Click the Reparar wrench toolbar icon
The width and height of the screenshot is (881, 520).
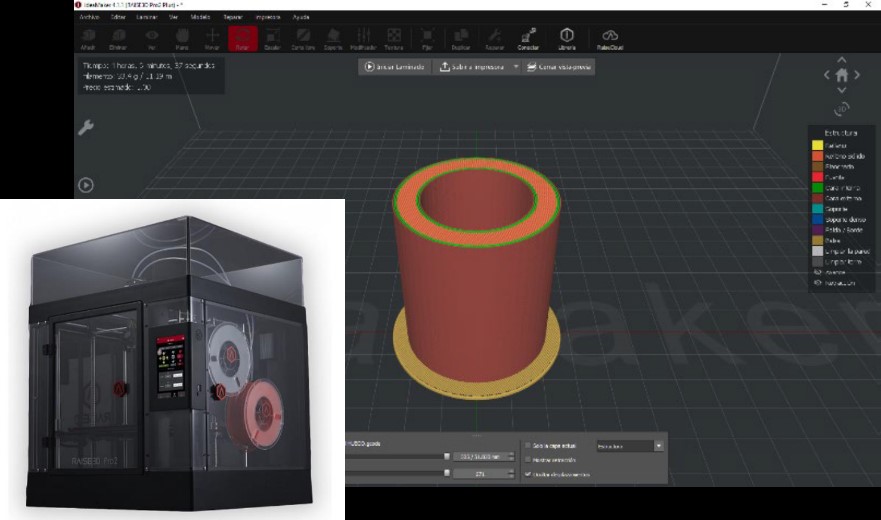[x=494, y=39]
